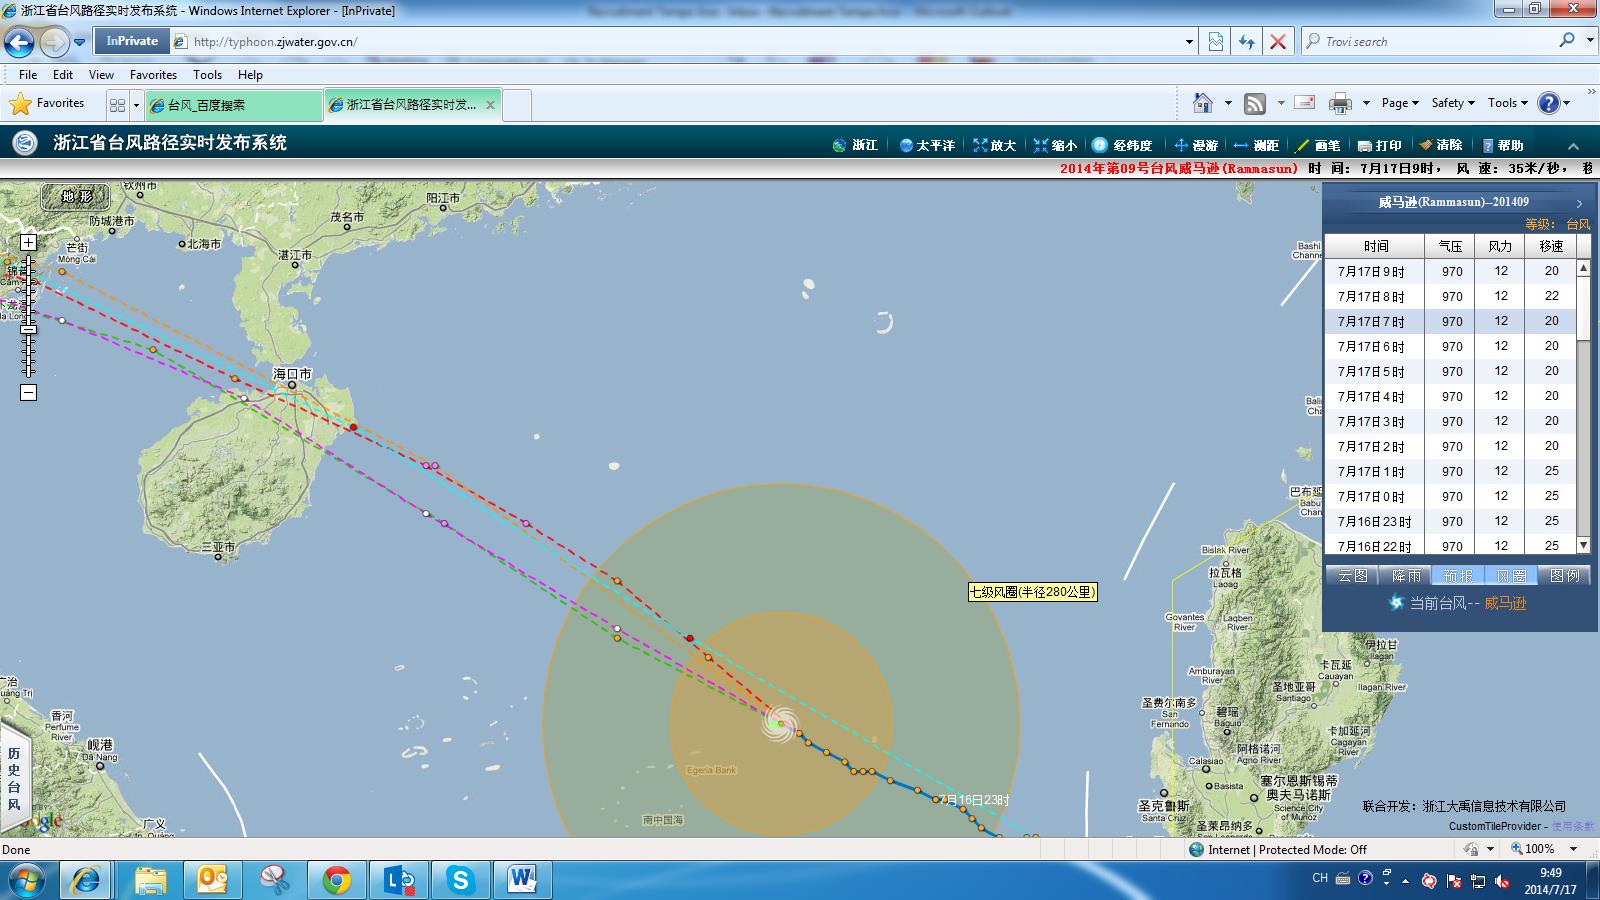This screenshot has height=900, width=1600.
Task: Toggle the 云图 cloud image layer
Action: (x=1353, y=576)
